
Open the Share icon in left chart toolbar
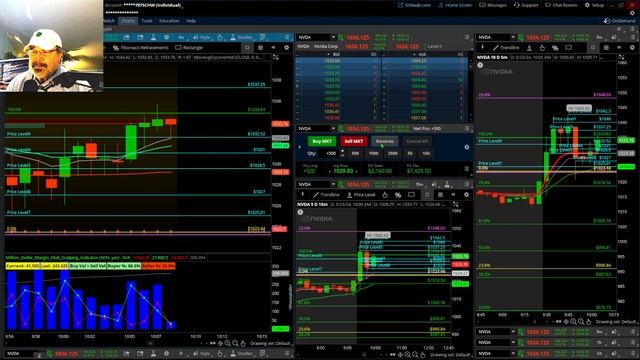point(127,37)
